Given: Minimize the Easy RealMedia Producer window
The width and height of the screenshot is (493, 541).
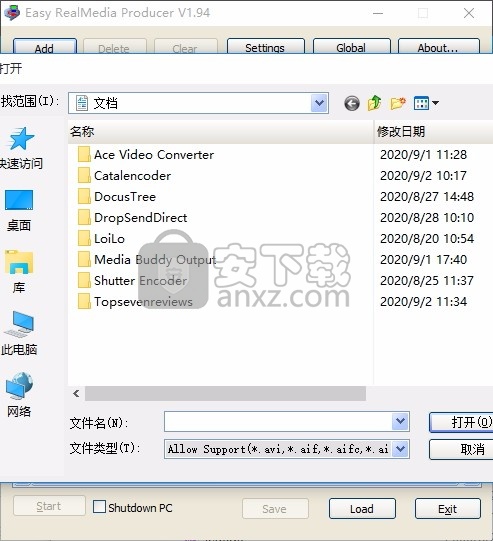Looking at the screenshot, I should (378, 13).
